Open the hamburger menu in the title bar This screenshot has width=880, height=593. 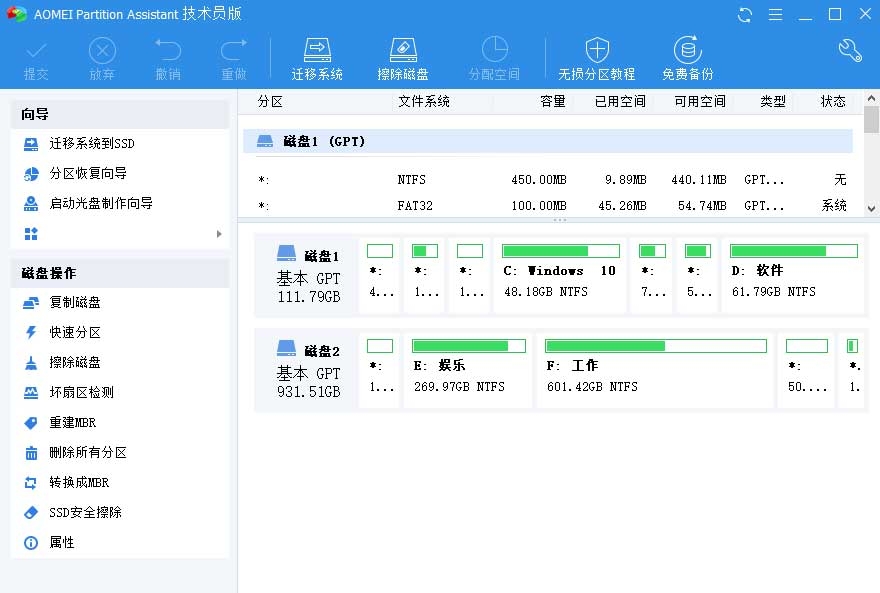point(774,15)
